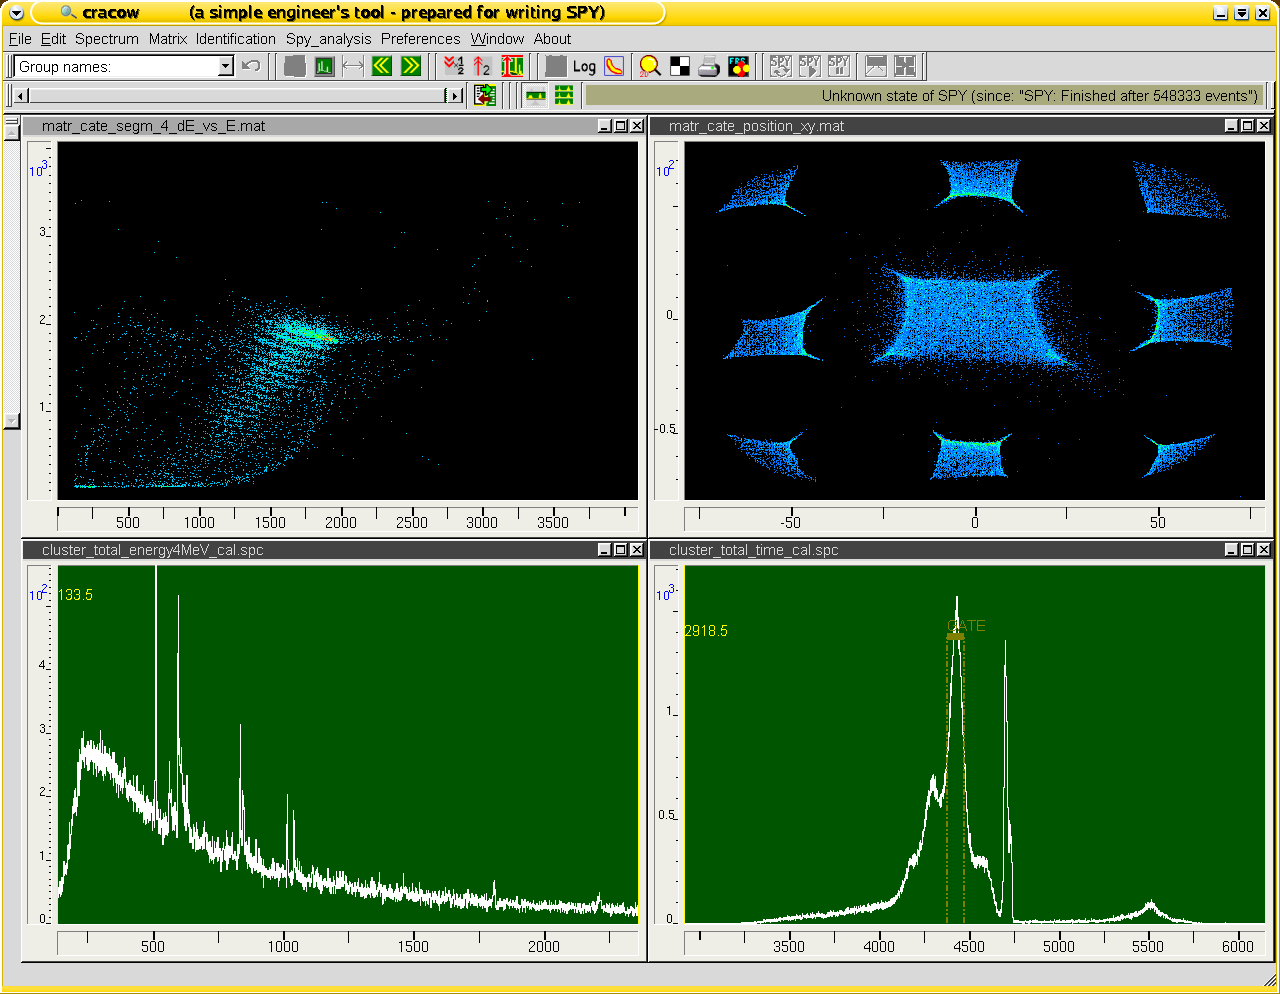Click the 2918.5 value label
The height and width of the screenshot is (994, 1280).
[707, 631]
